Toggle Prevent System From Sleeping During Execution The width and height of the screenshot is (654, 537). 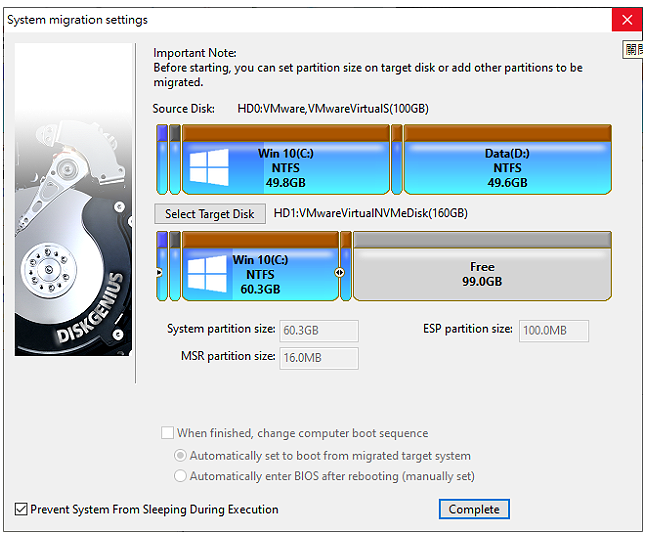tap(146, 509)
